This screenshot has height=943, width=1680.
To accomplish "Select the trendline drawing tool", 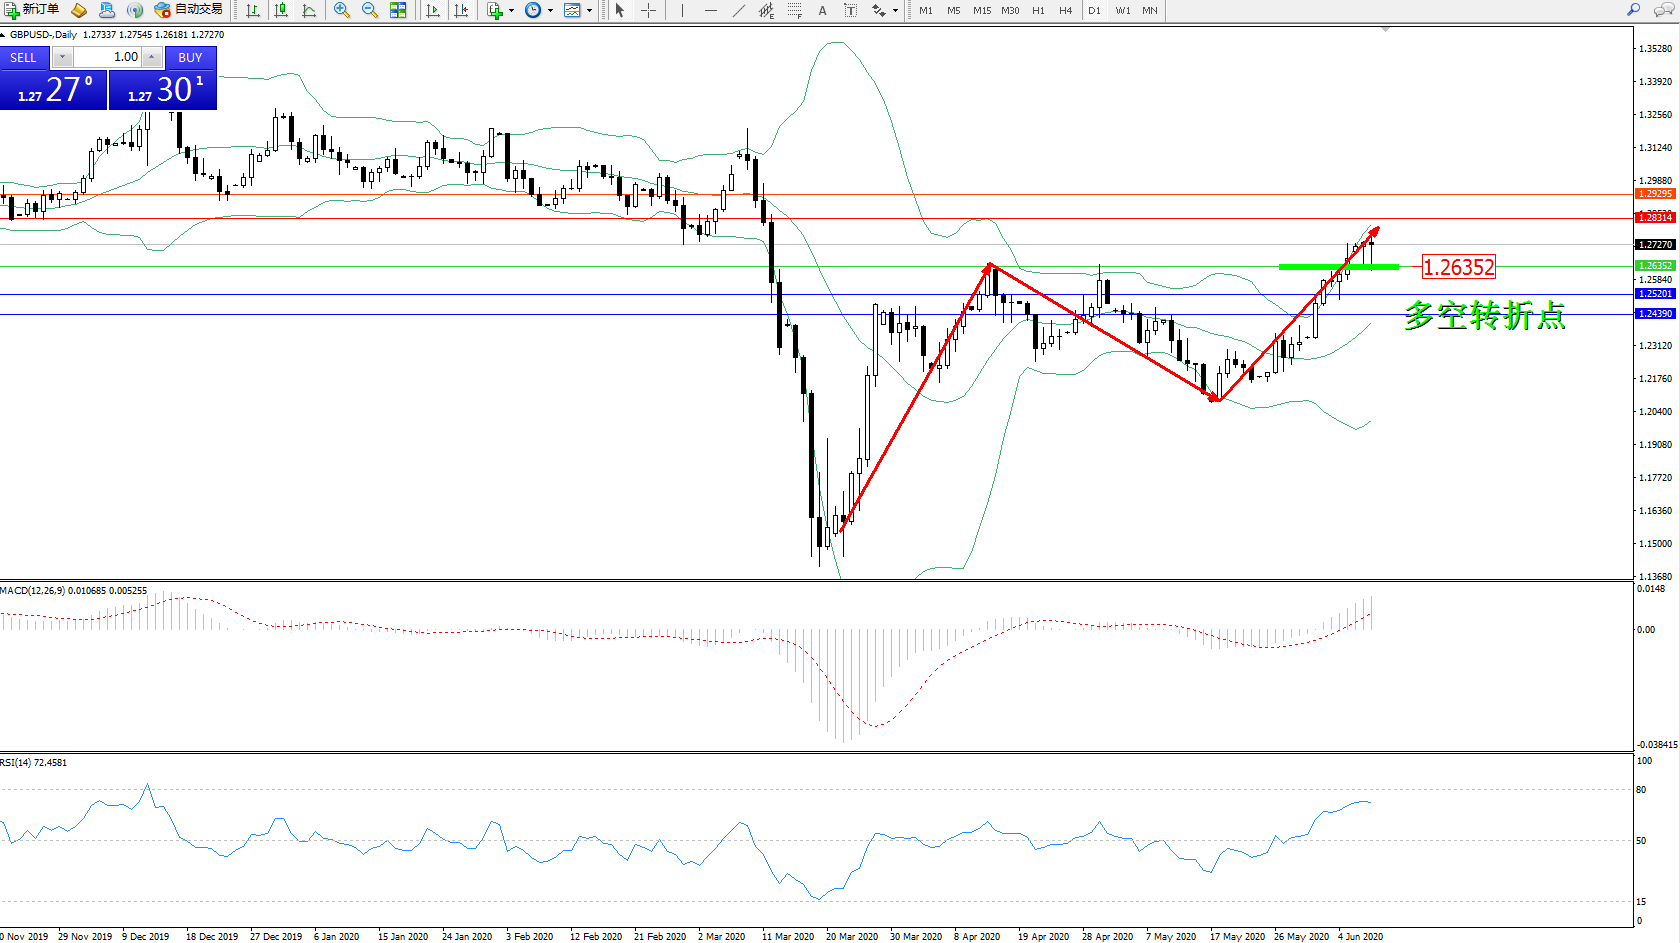I will point(738,10).
